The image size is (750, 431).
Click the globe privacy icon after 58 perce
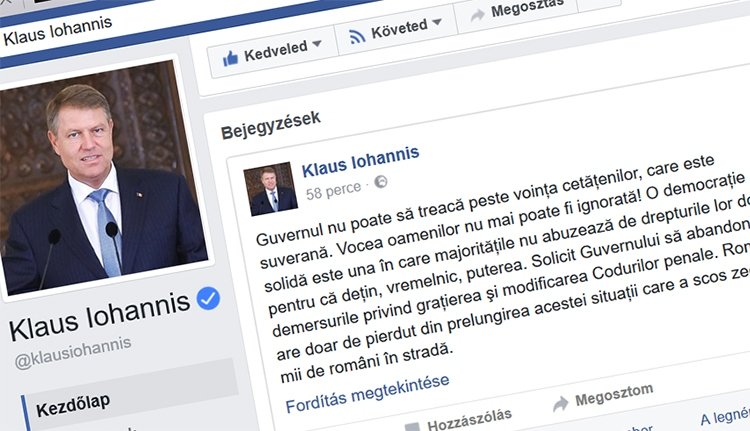381,182
